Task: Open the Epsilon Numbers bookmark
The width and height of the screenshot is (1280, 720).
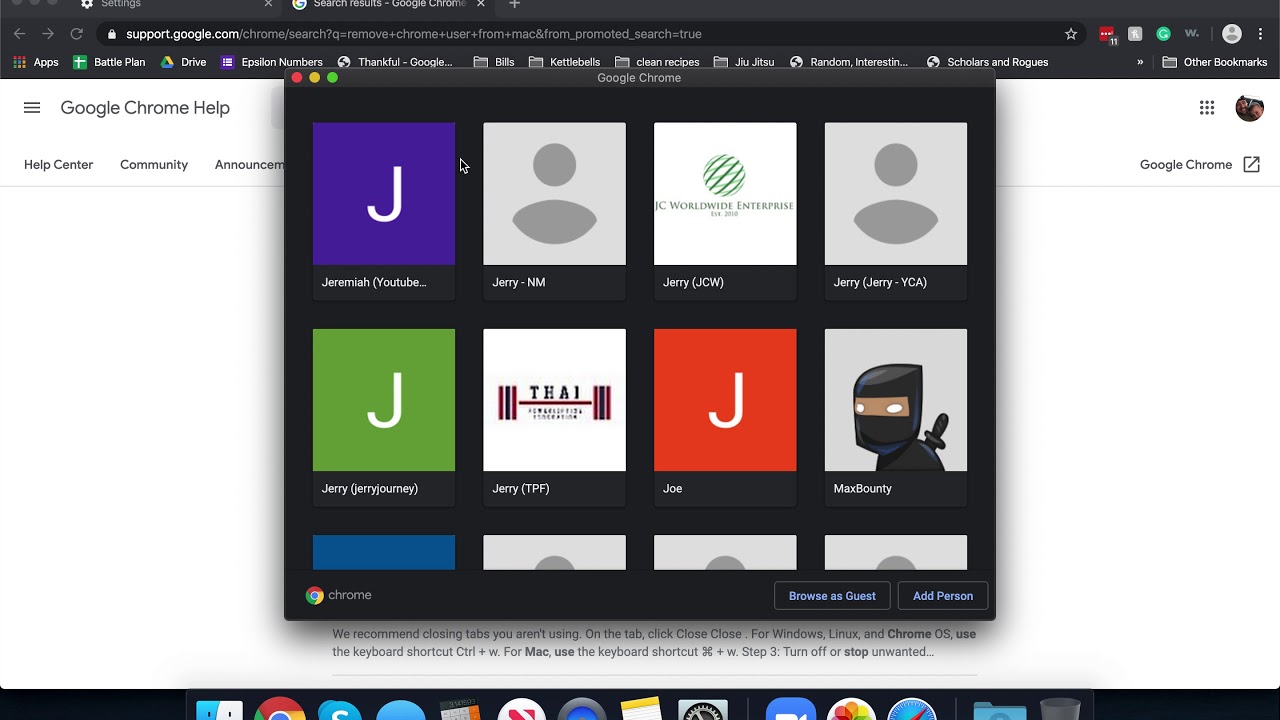Action: 272,62
